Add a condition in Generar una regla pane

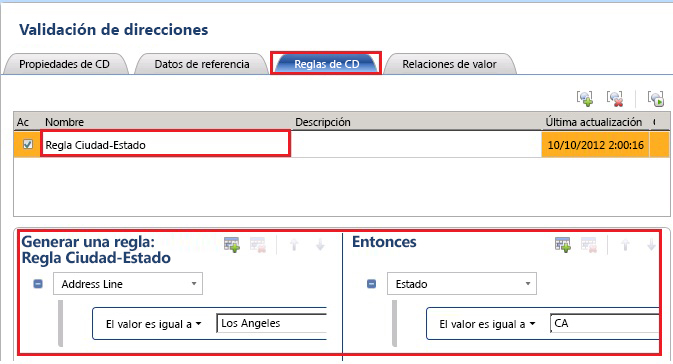point(232,245)
